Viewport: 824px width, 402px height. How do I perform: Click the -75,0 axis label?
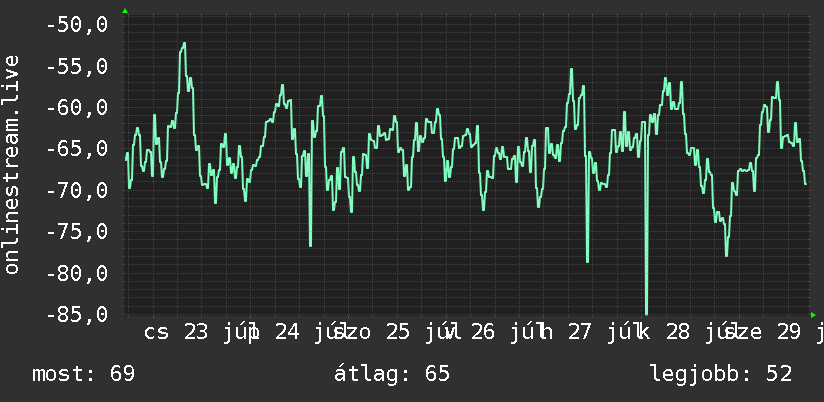[x=77, y=232]
